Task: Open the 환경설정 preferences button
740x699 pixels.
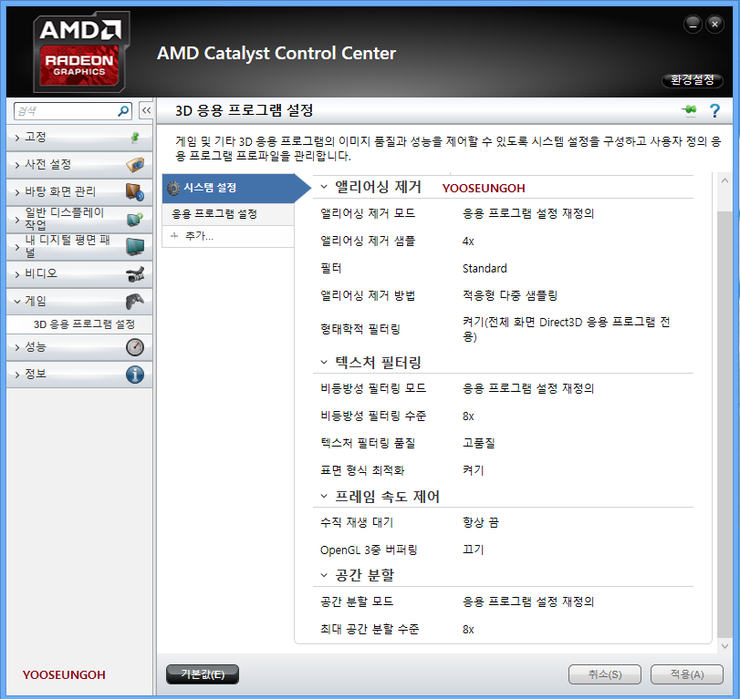Action: [692, 80]
